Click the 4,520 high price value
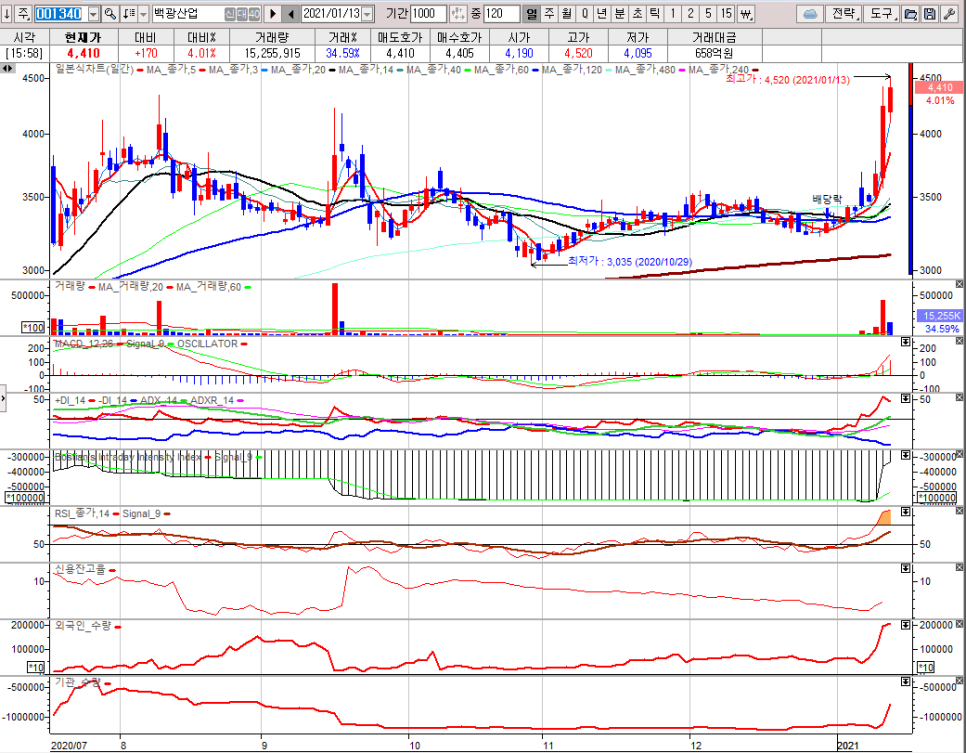Screen dimensions: 966x753 (x=578, y=54)
